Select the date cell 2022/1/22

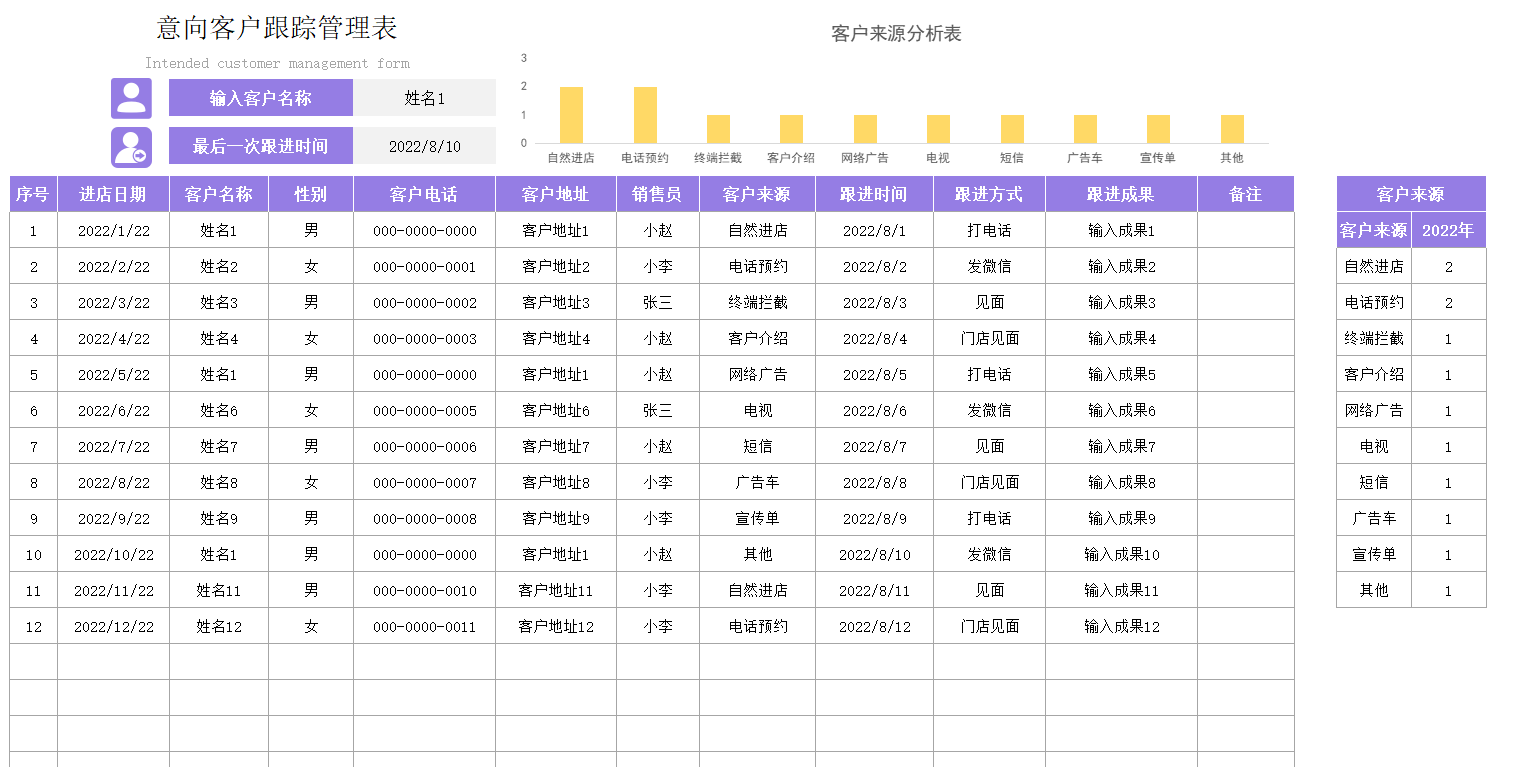[x=113, y=230]
